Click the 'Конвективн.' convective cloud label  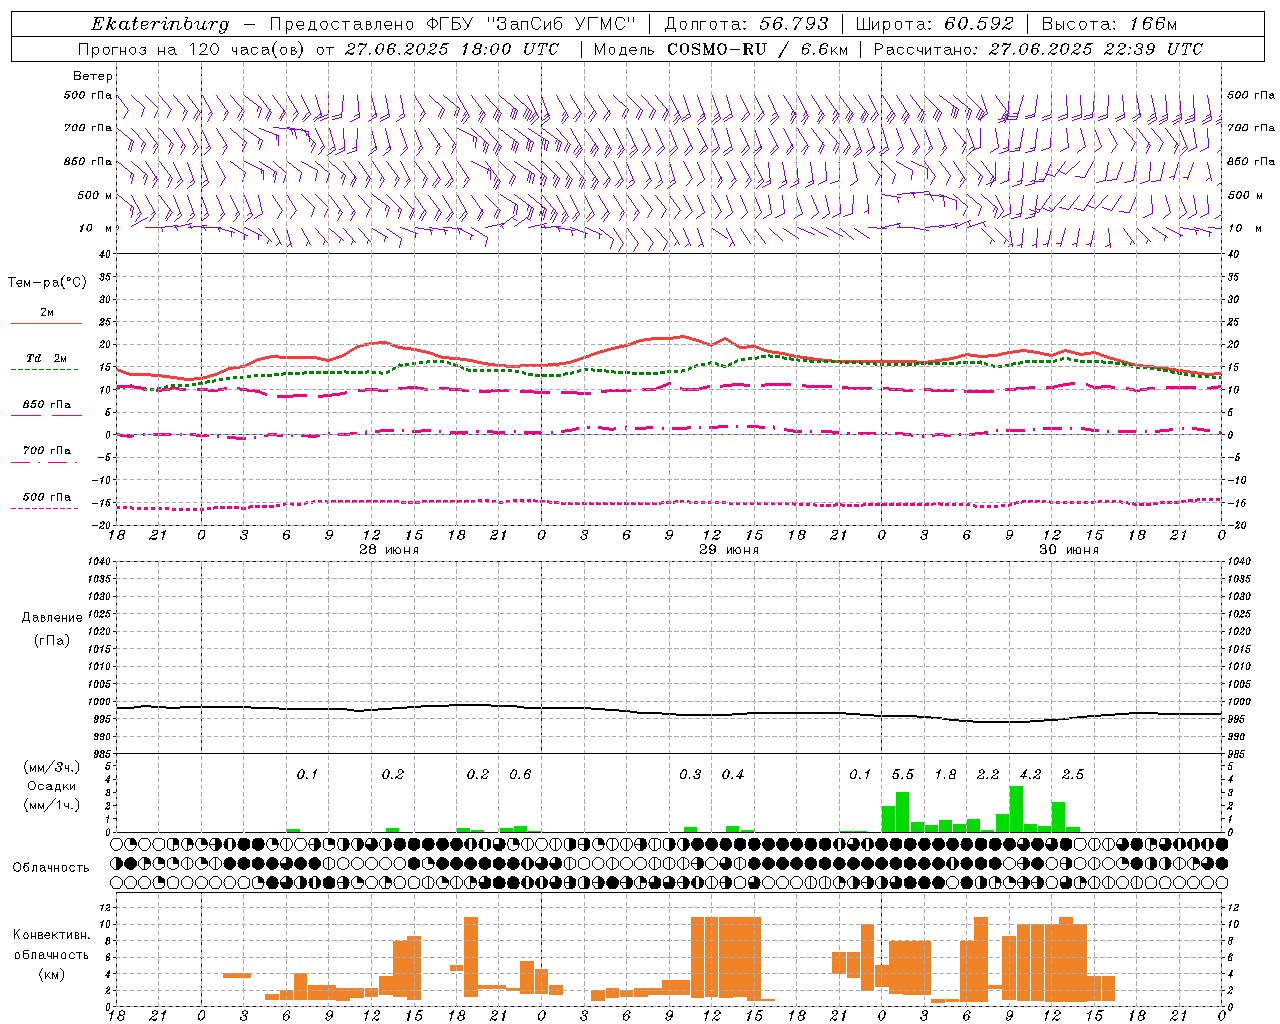coord(51,935)
